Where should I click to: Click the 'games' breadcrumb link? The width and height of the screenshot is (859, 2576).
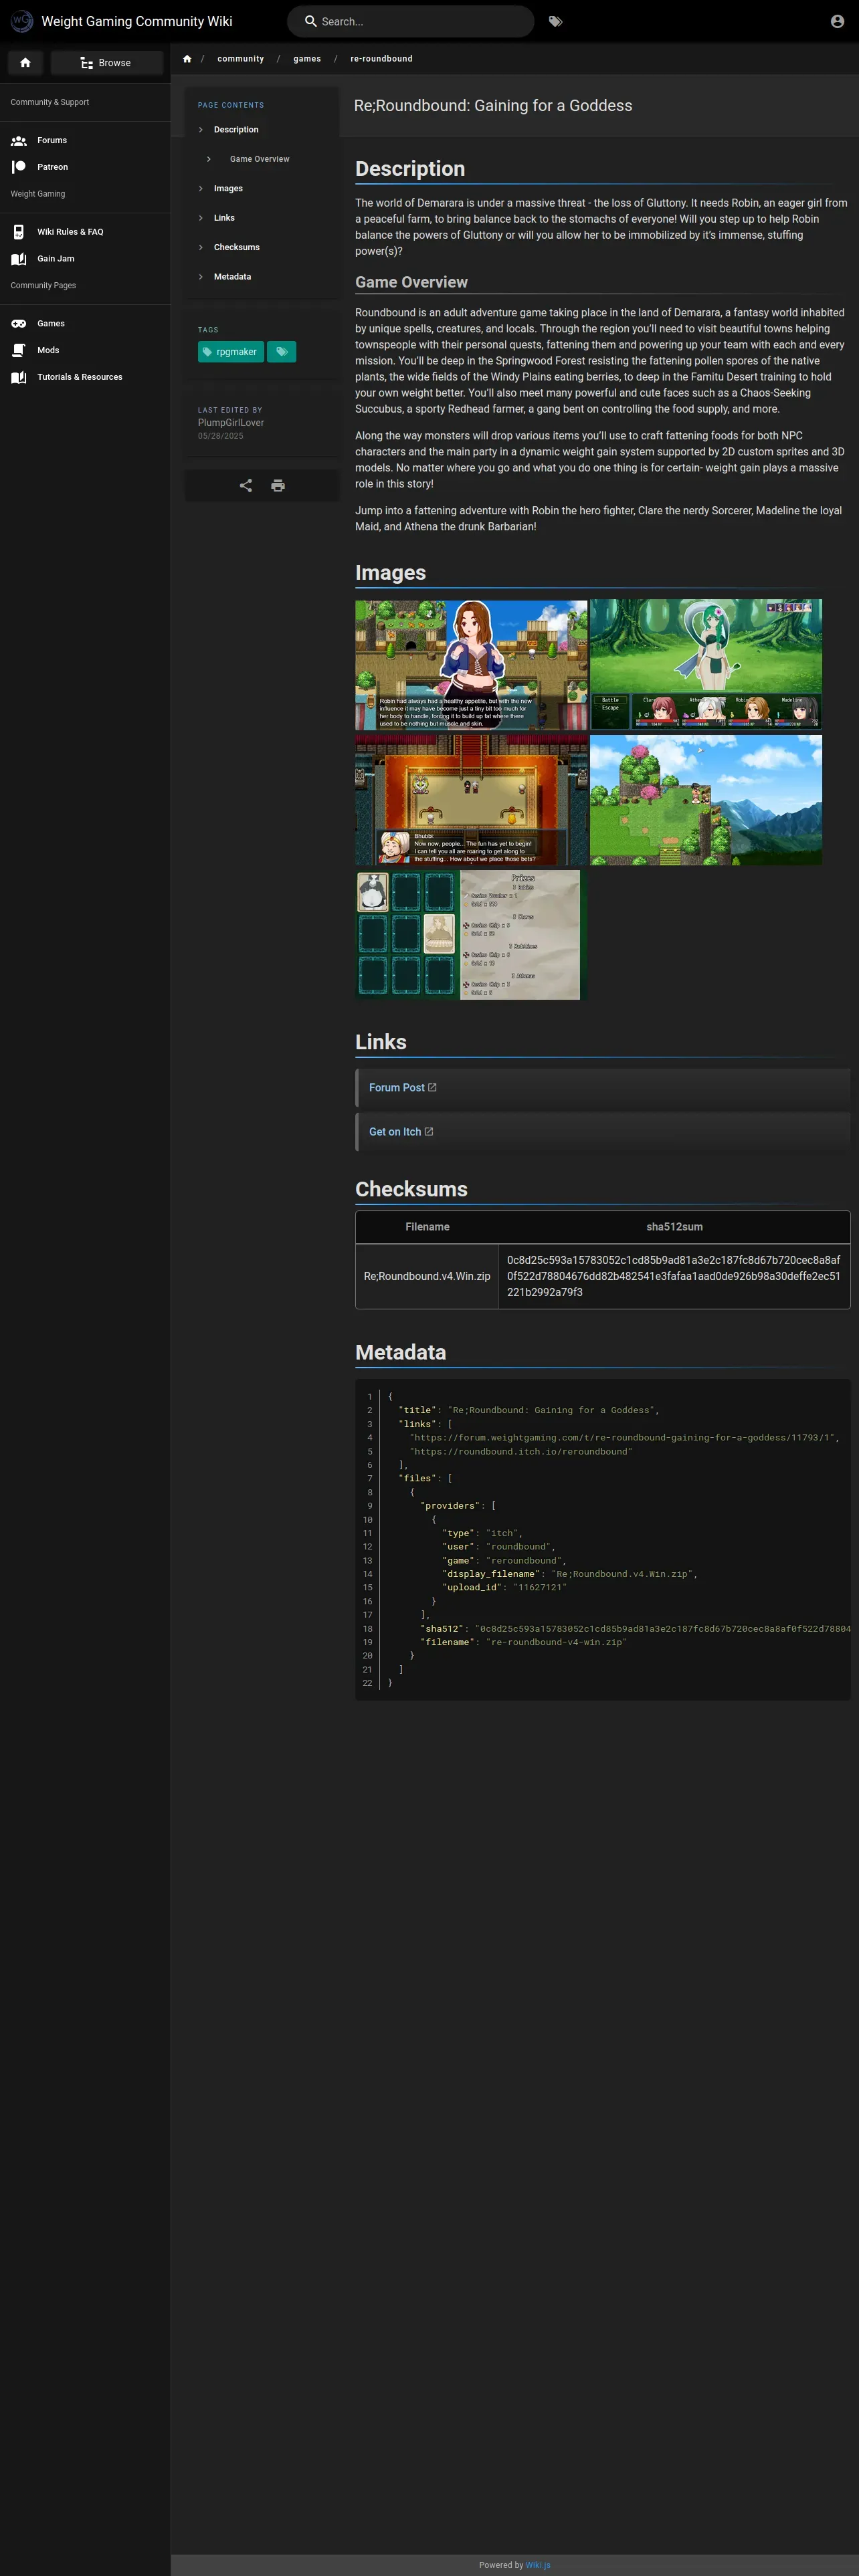pyautogui.click(x=307, y=59)
